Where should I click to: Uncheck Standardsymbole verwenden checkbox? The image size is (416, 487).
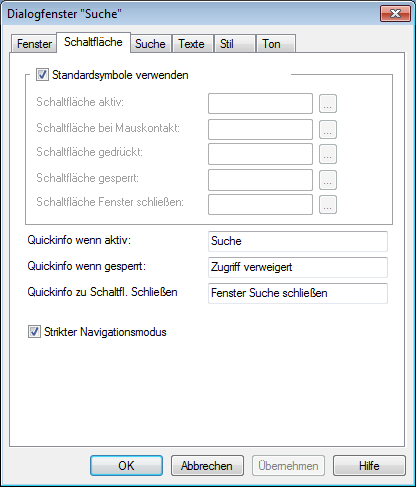(x=42, y=75)
